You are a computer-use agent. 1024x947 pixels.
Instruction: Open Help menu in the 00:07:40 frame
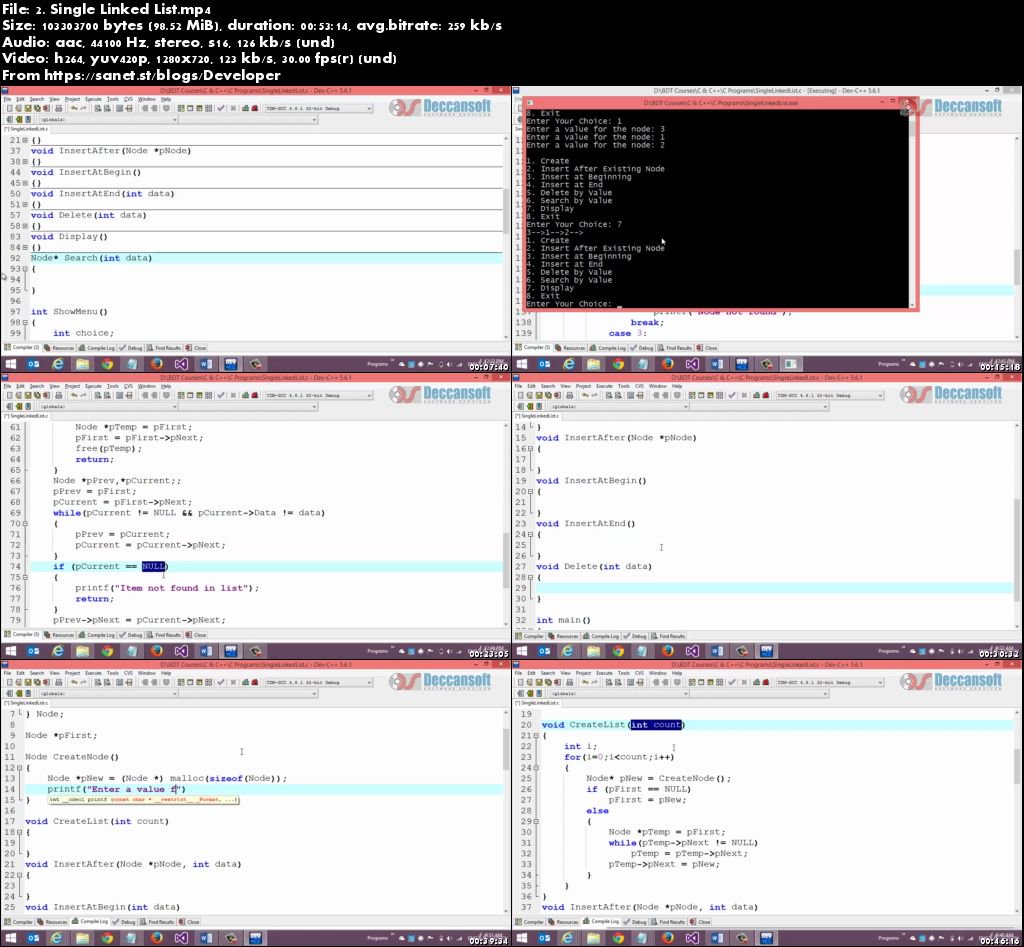pyautogui.click(x=166, y=99)
